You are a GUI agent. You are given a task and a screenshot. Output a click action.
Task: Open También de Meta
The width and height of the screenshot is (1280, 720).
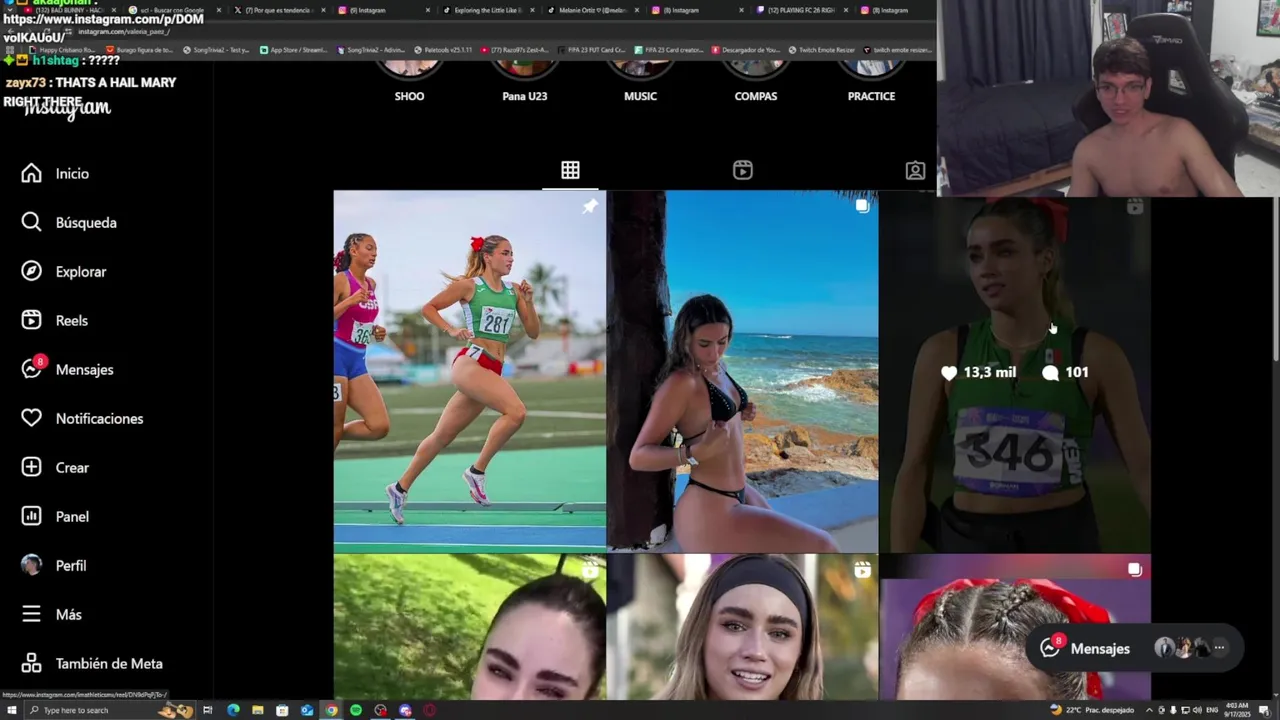pos(92,664)
